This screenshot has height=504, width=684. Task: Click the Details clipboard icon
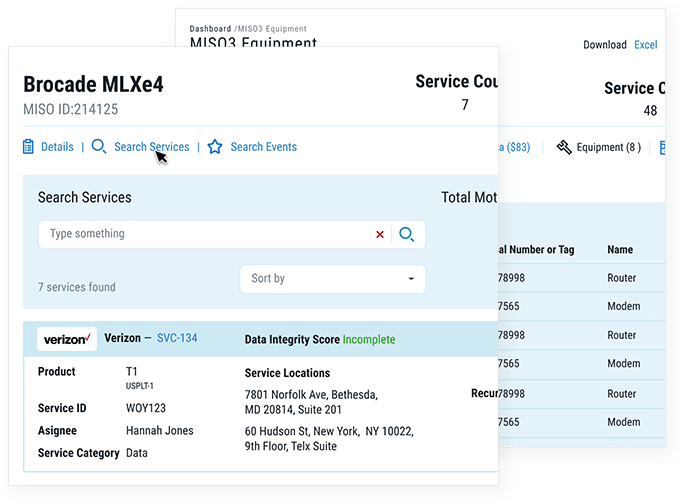coord(28,147)
